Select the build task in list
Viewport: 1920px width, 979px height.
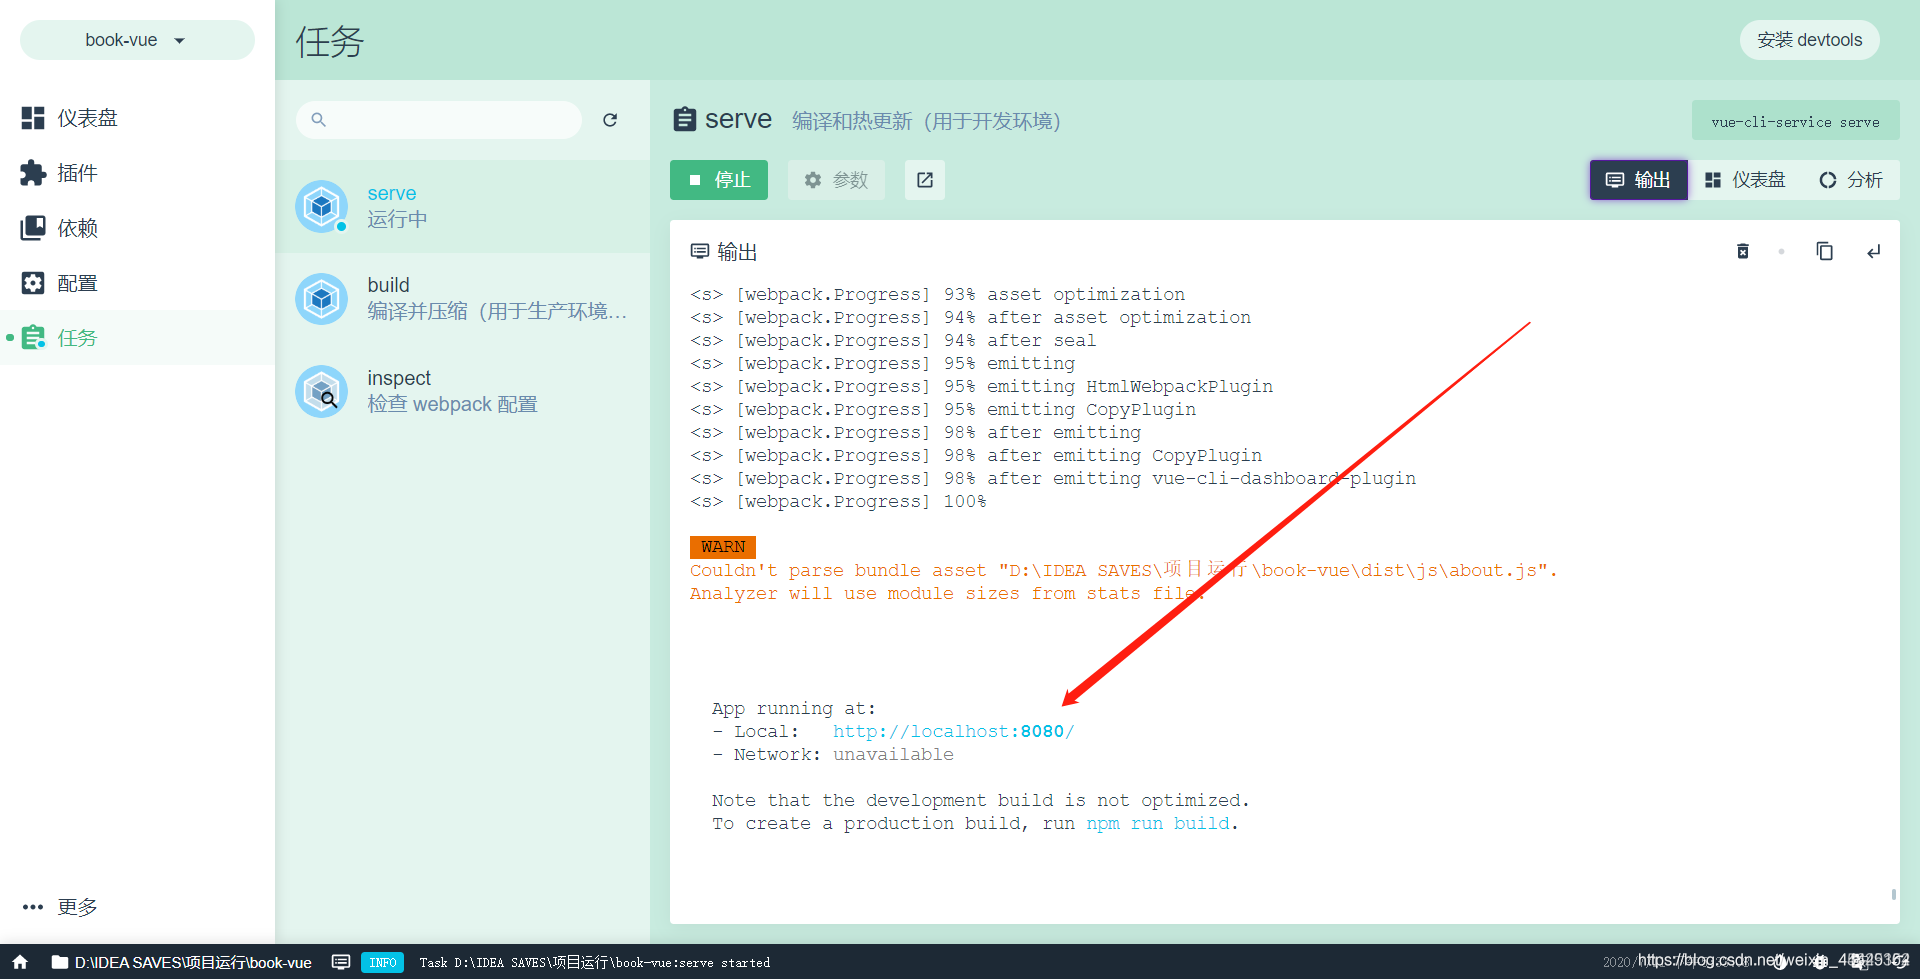click(462, 298)
